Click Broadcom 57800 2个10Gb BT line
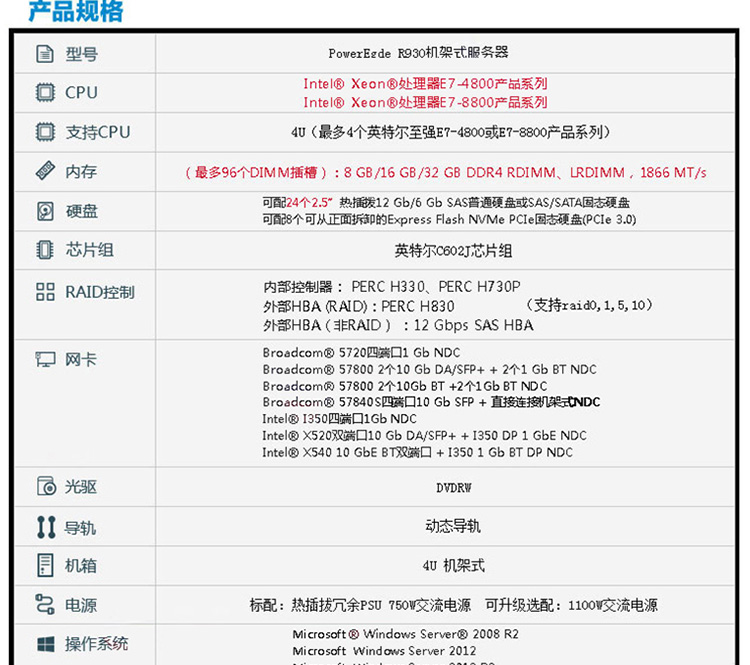Image resolution: width=750 pixels, height=665 pixels. 405,386
